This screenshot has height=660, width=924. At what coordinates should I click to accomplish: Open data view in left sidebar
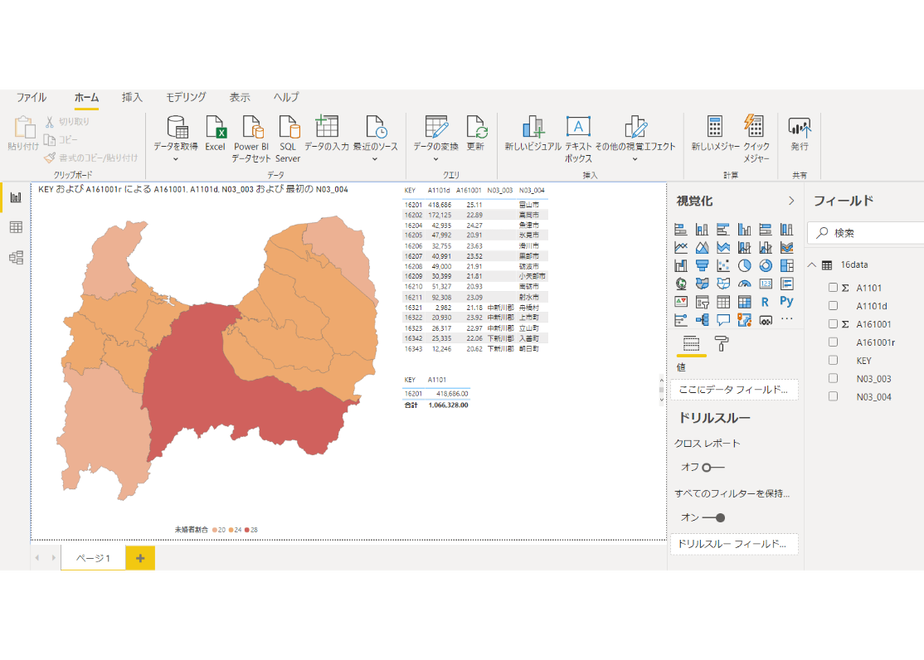pyautogui.click(x=16, y=227)
